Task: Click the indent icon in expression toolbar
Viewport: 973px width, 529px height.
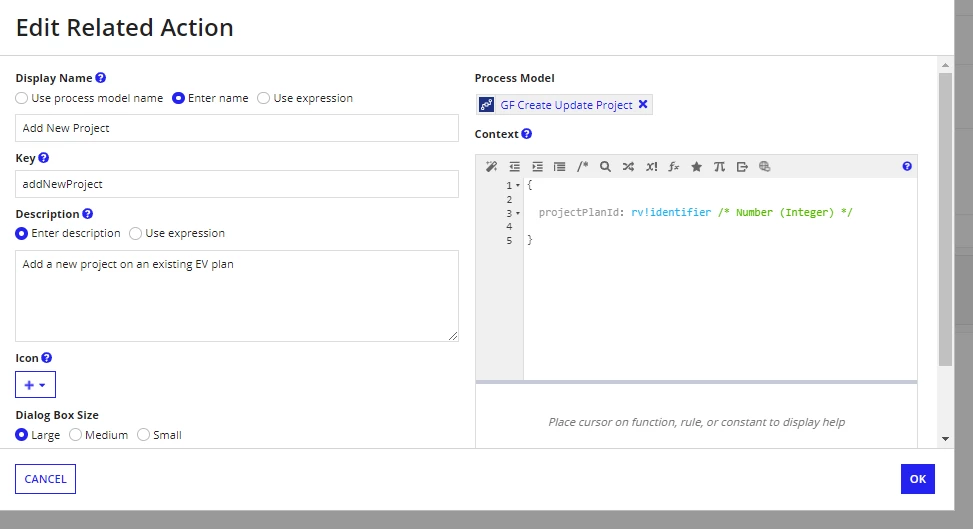Action: tap(537, 166)
